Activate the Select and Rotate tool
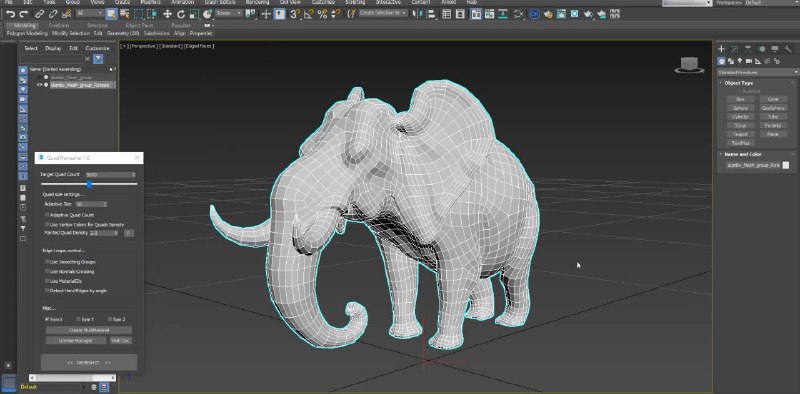The image size is (800, 394). pos(181,14)
